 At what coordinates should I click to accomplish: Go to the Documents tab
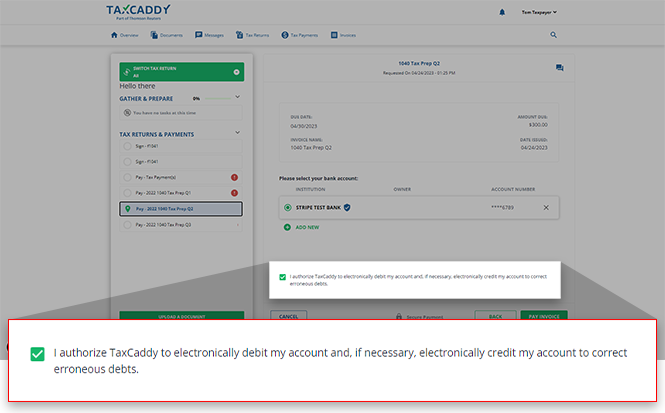(167, 34)
